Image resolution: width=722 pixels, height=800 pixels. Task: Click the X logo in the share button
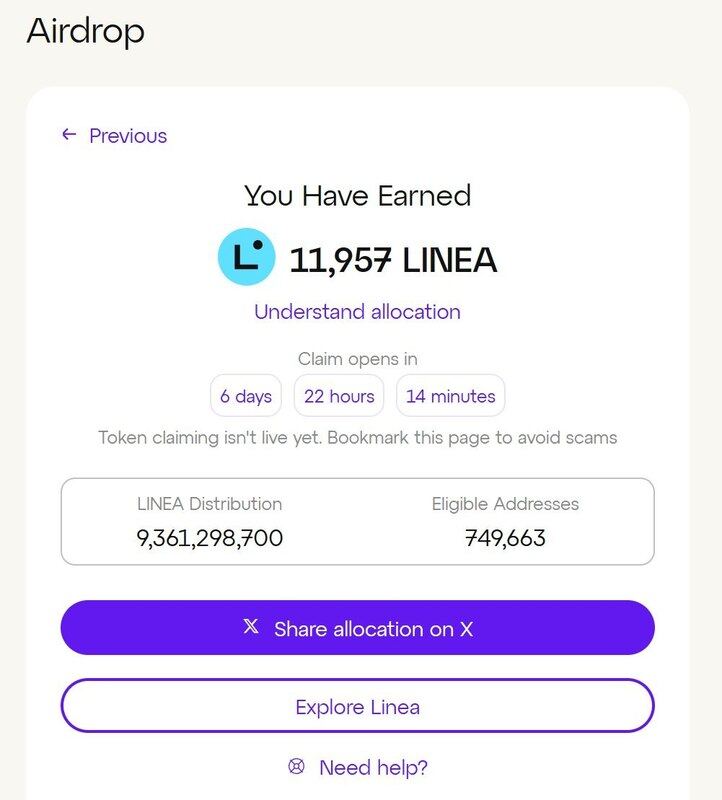251,627
